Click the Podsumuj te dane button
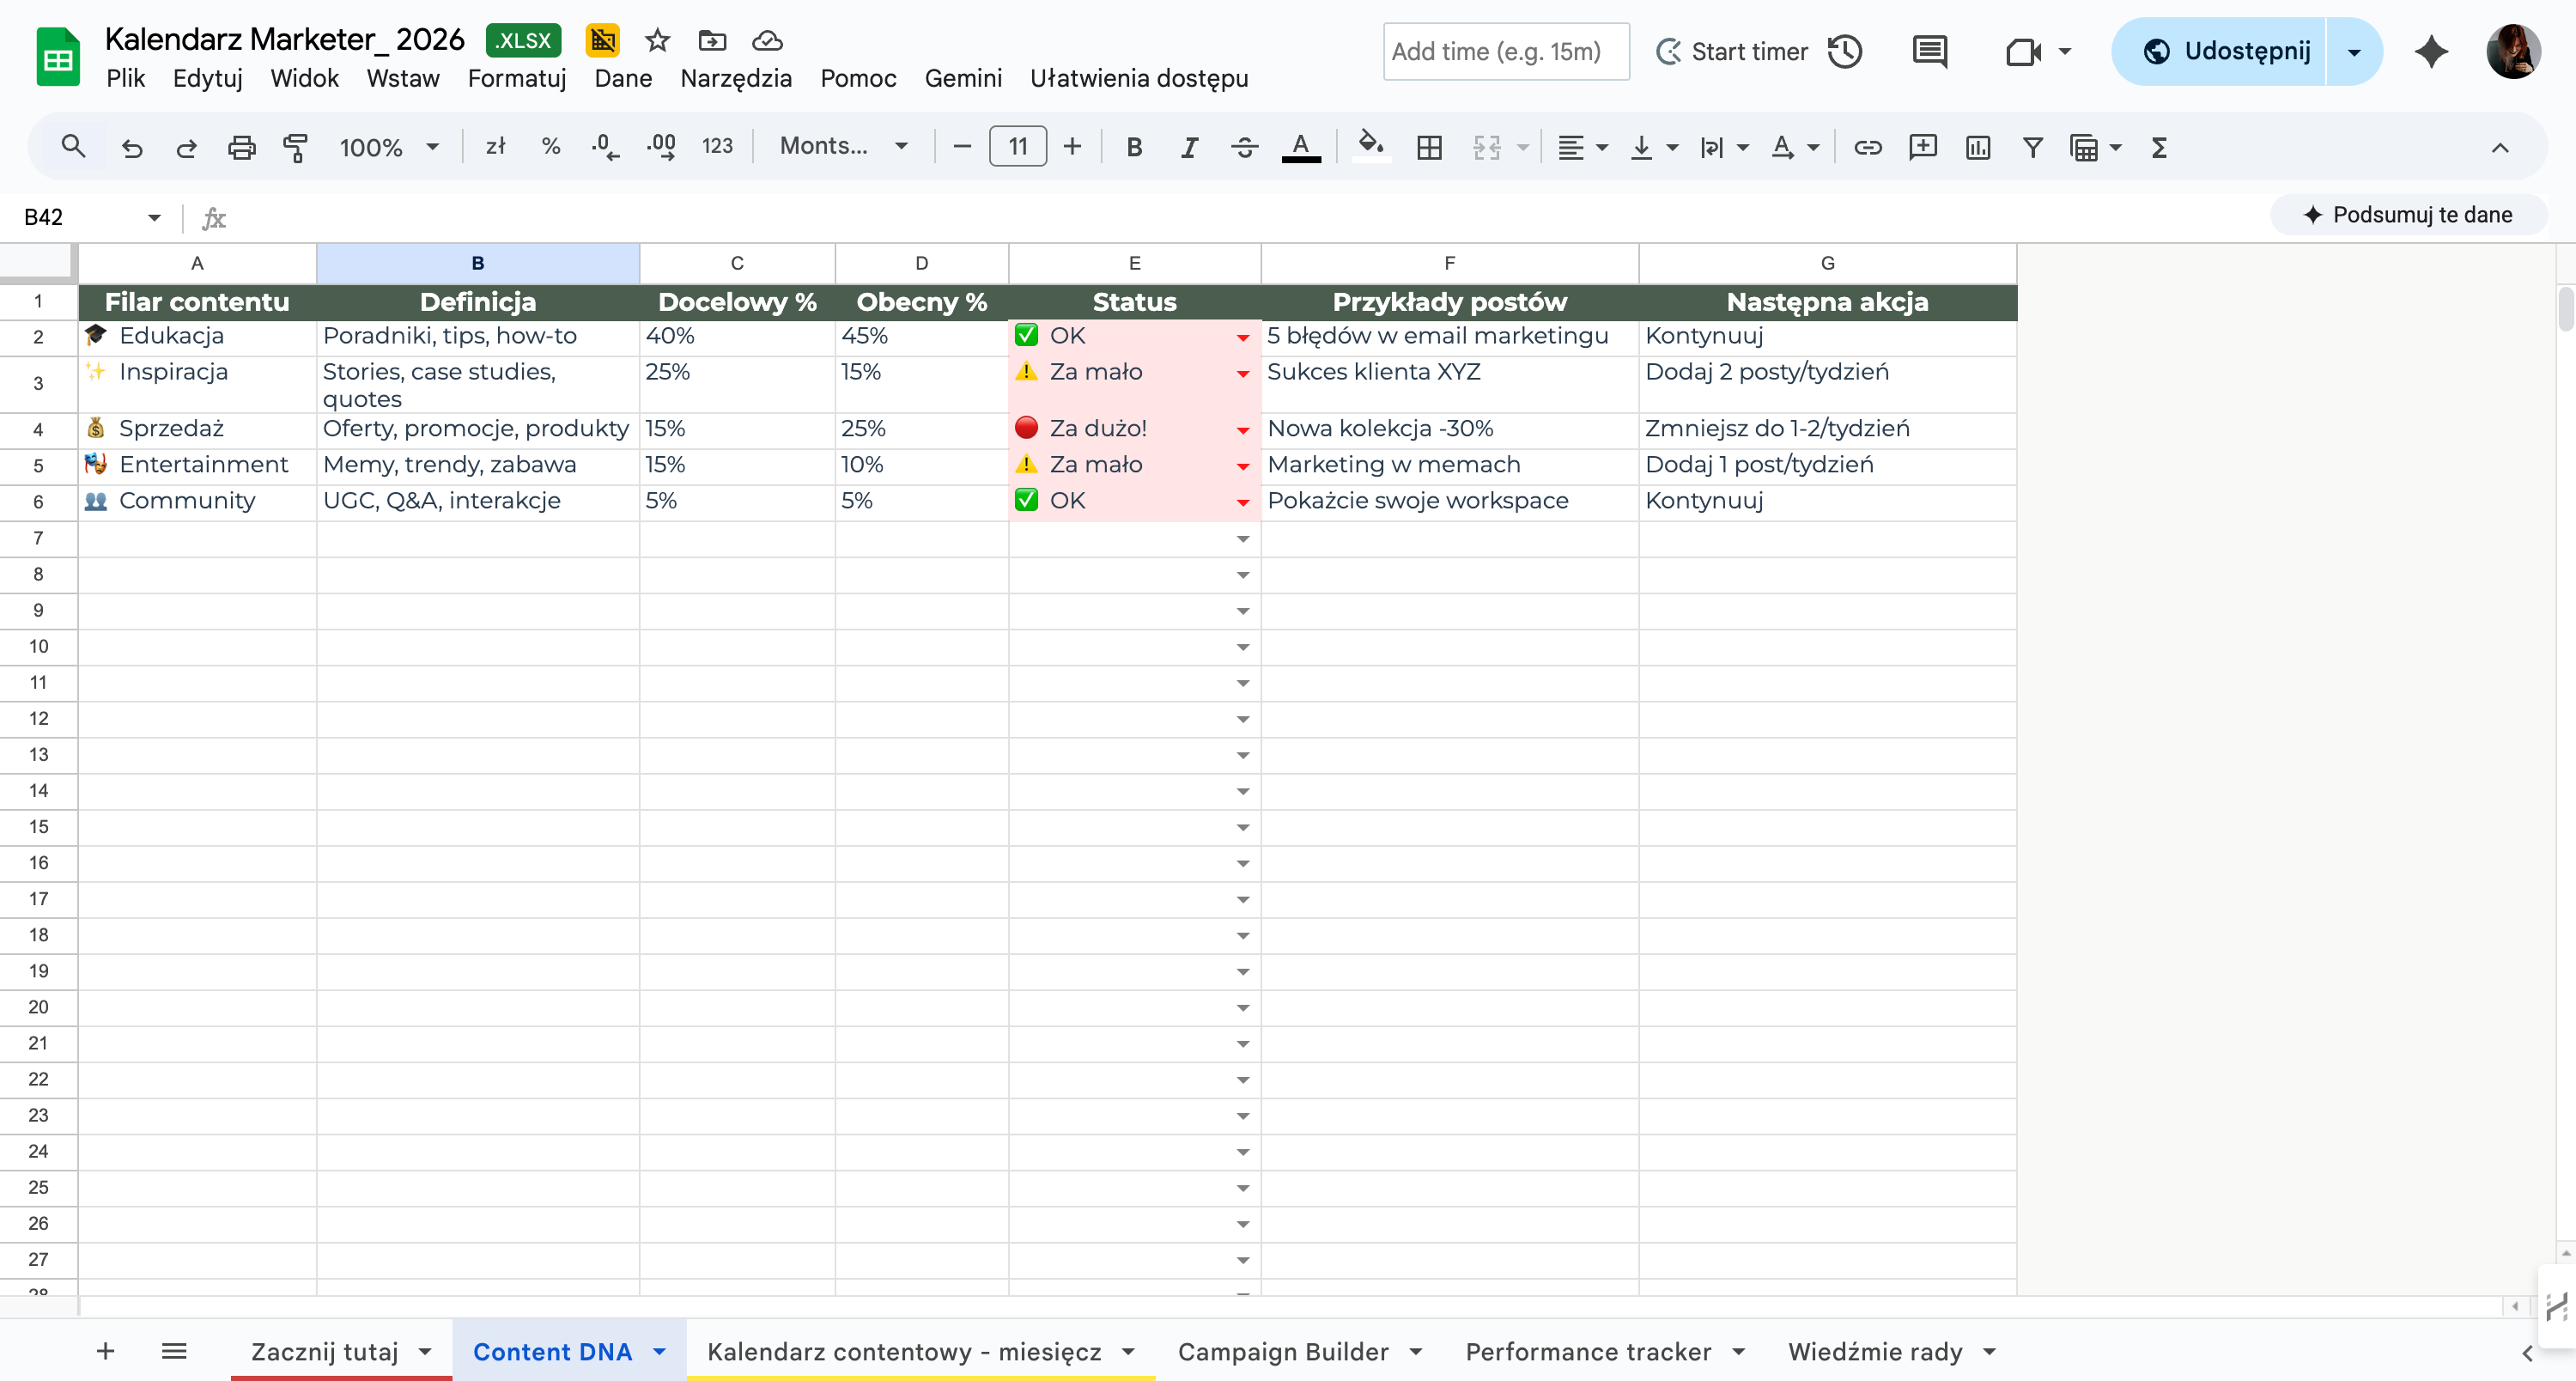 (x=2409, y=215)
